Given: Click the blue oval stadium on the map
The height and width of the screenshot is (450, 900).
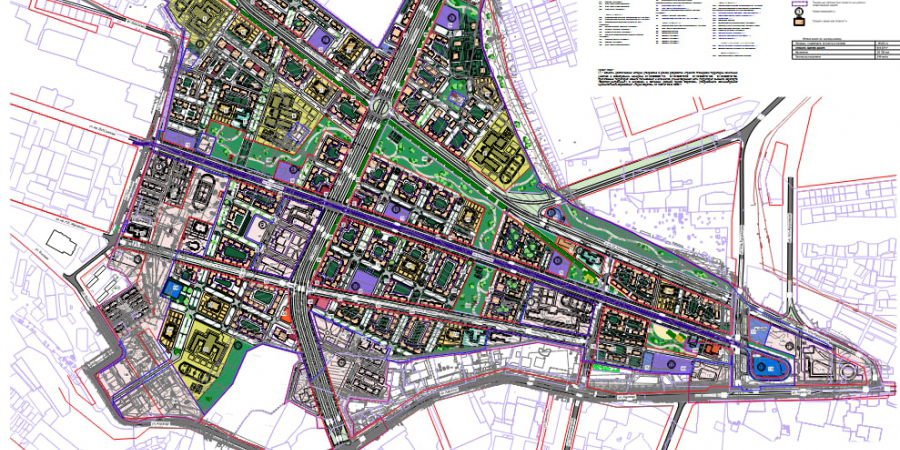Looking at the screenshot, I should pos(767,368).
